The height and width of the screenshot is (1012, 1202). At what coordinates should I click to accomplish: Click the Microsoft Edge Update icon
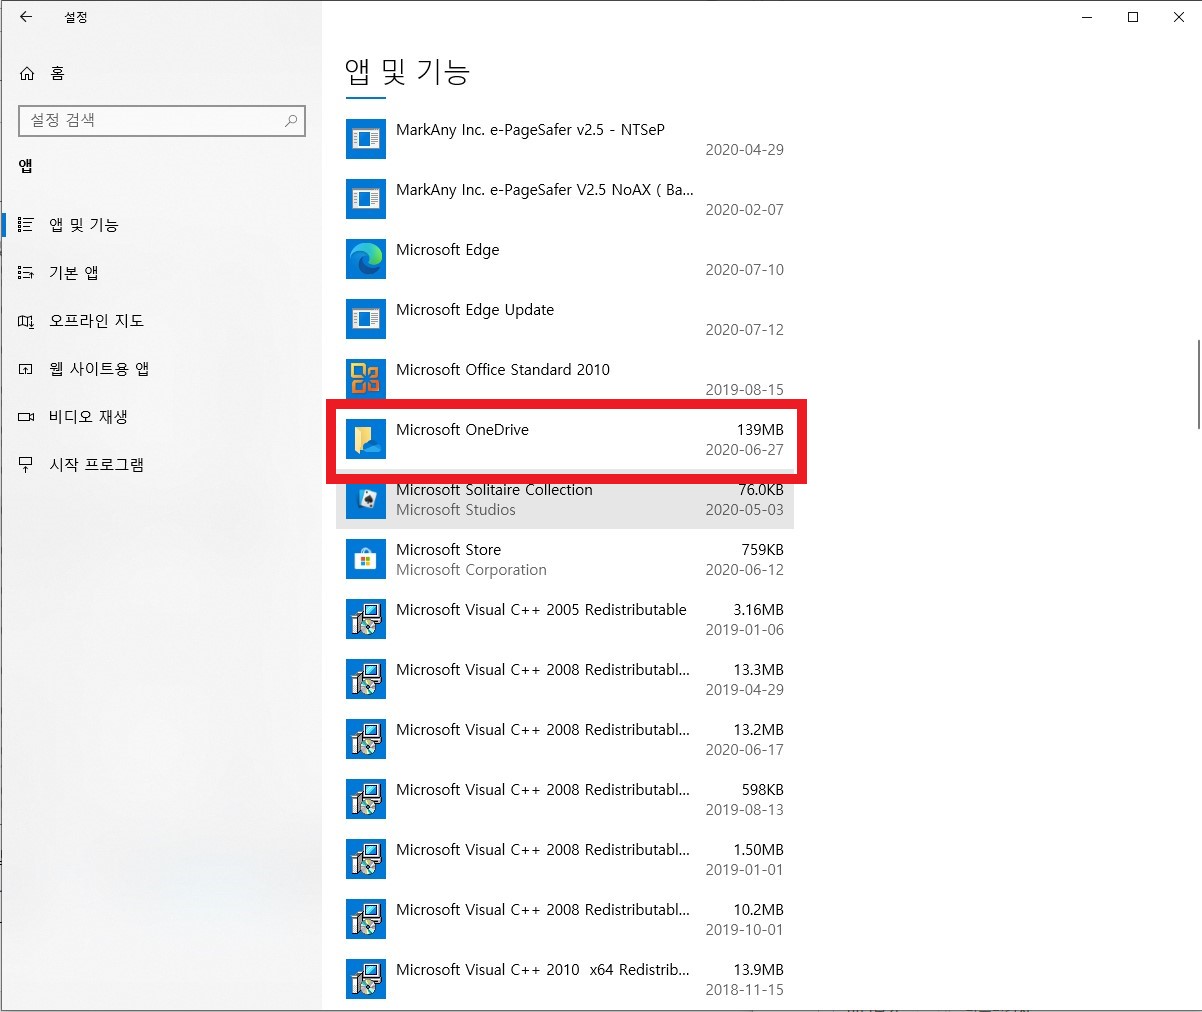(366, 319)
